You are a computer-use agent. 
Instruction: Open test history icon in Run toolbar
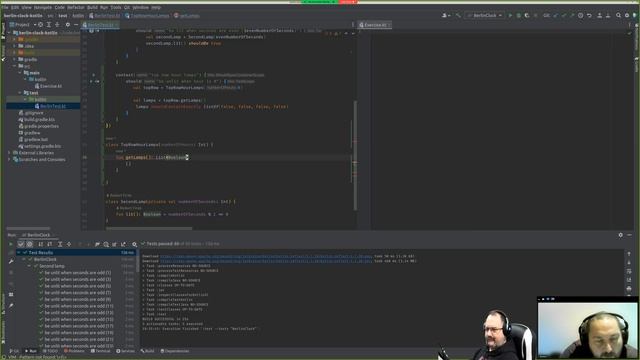click(106, 244)
